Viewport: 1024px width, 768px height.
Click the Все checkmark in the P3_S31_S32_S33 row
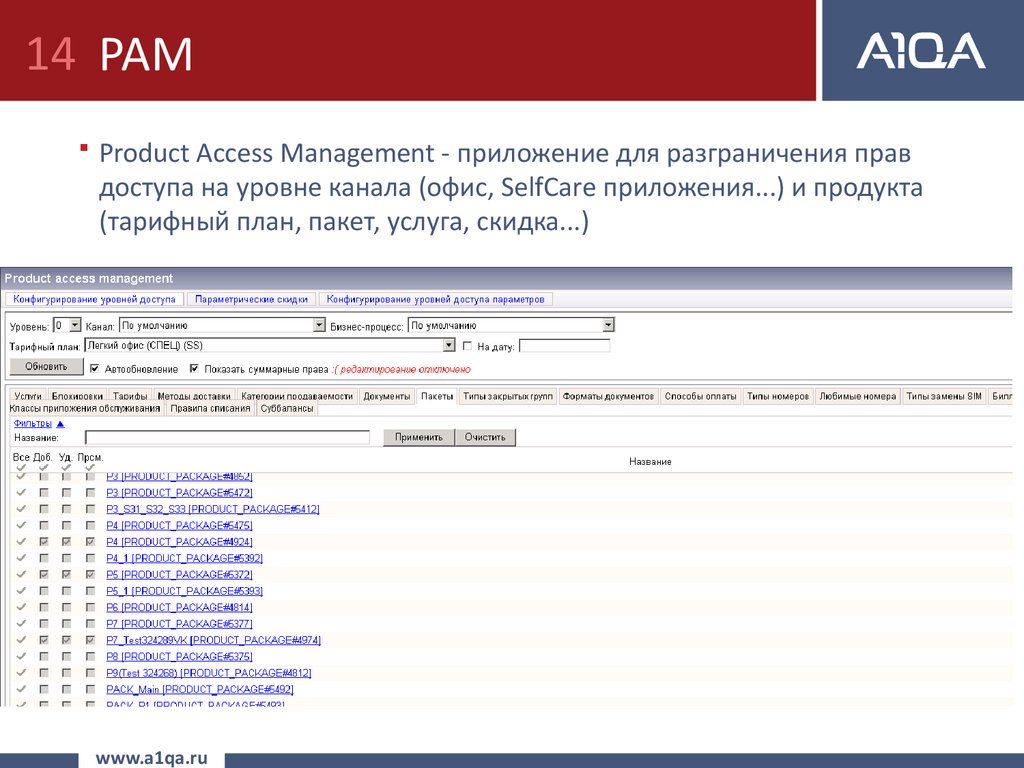21,509
